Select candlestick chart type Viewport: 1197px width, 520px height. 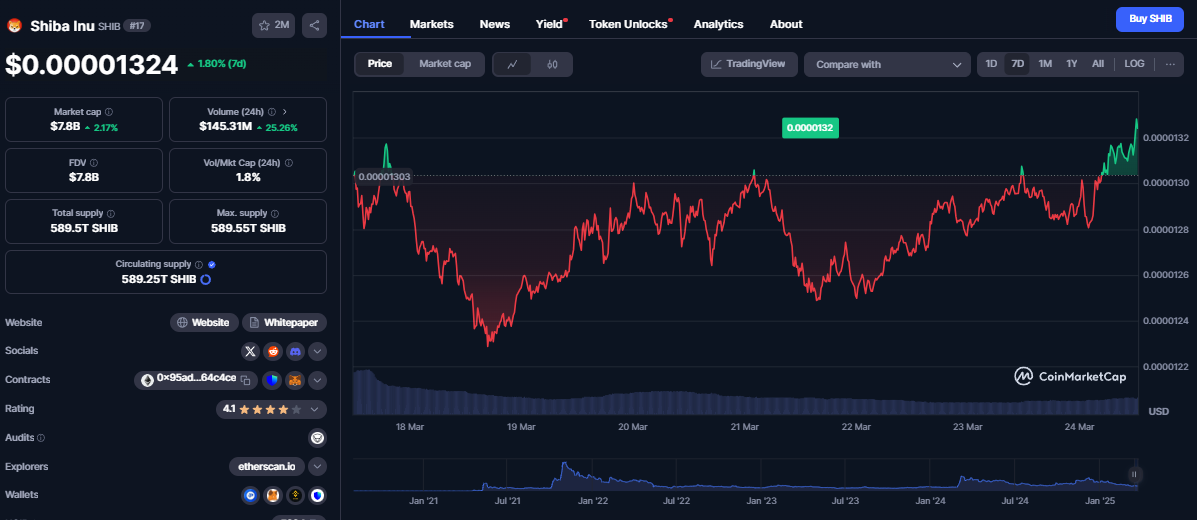[x=552, y=64]
